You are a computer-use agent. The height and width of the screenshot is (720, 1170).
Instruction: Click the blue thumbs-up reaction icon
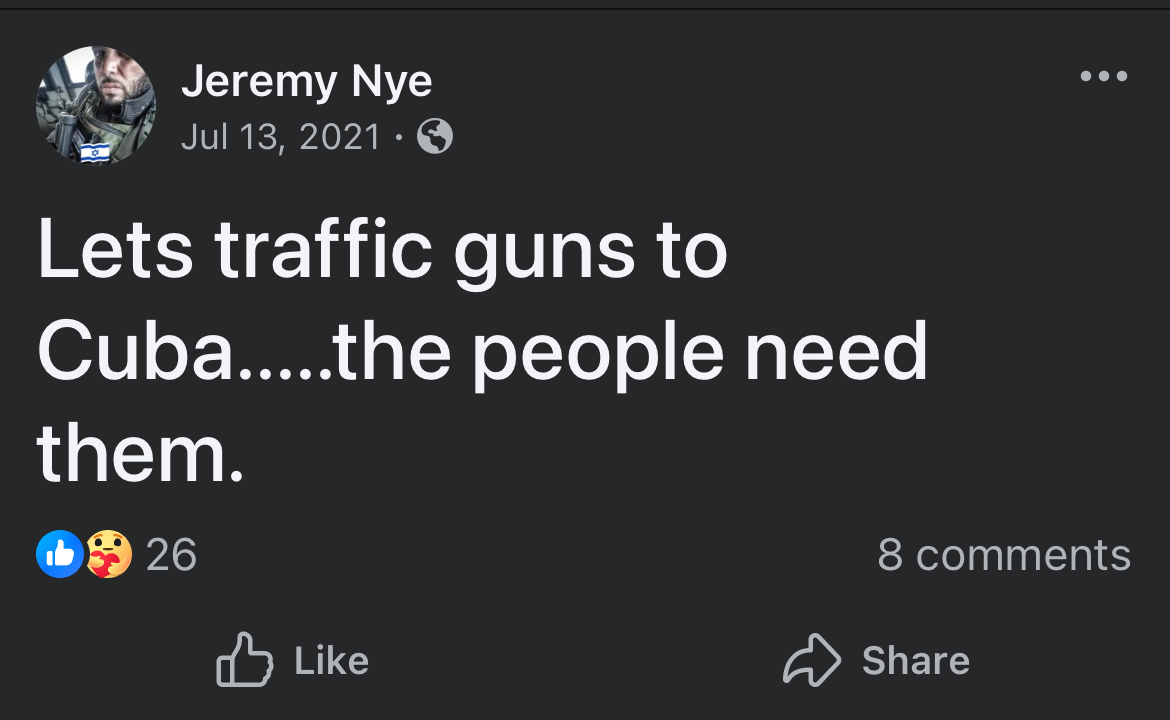59,554
